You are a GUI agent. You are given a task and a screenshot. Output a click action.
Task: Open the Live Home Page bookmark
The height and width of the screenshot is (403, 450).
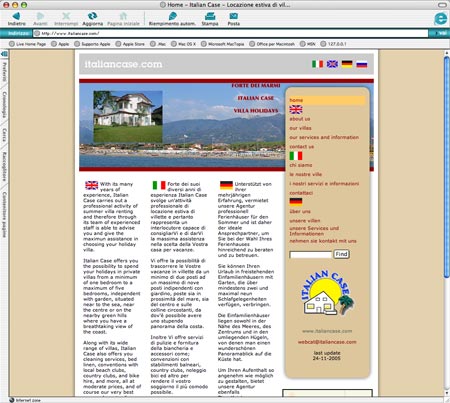click(x=28, y=44)
